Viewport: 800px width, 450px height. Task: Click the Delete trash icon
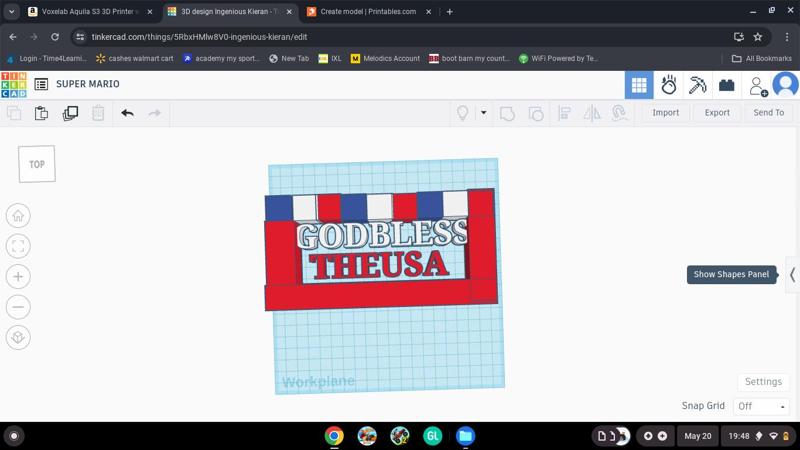point(98,113)
